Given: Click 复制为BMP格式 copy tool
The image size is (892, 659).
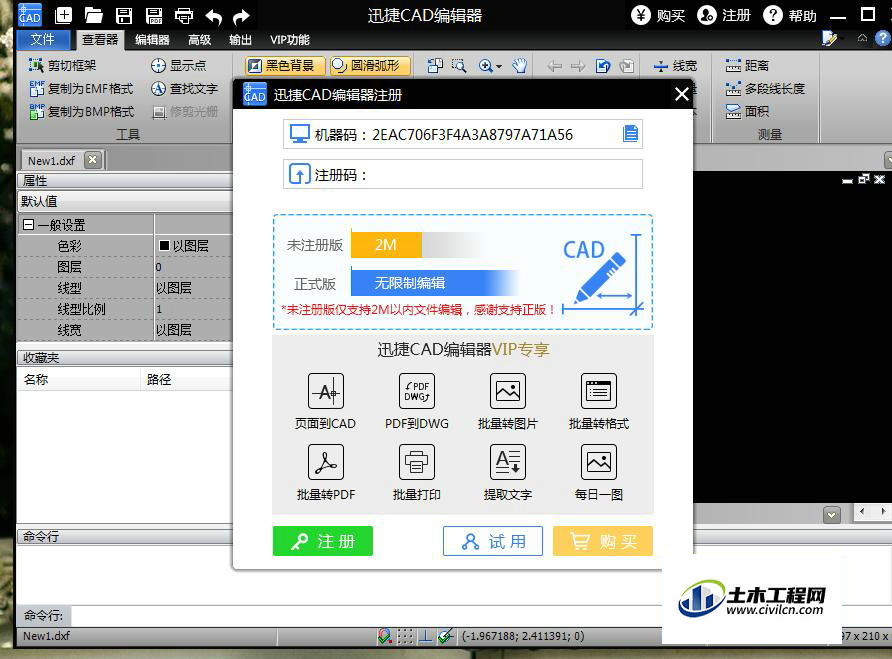Looking at the screenshot, I should coord(81,111).
